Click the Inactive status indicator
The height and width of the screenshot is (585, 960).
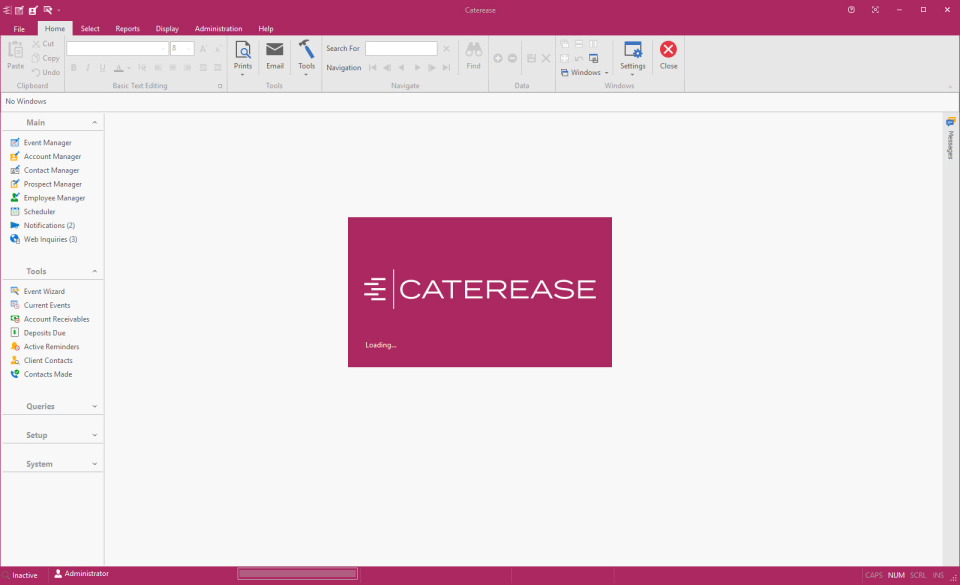[20, 575]
